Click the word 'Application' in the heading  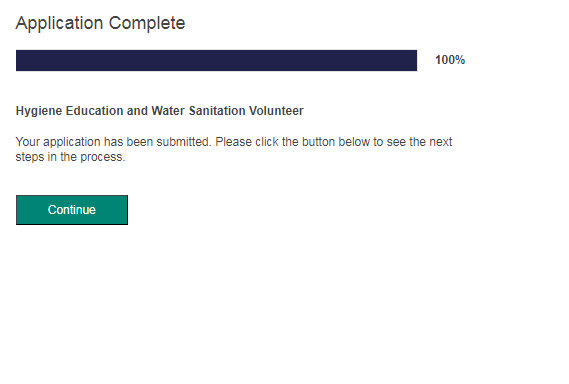[x=60, y=24]
